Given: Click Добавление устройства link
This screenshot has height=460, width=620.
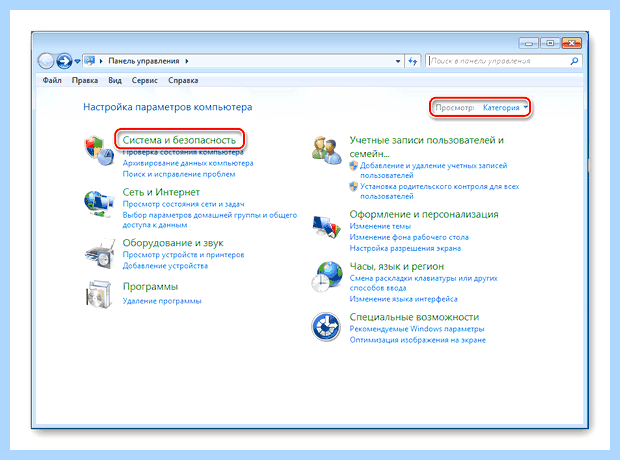Looking at the screenshot, I should pos(165,266).
